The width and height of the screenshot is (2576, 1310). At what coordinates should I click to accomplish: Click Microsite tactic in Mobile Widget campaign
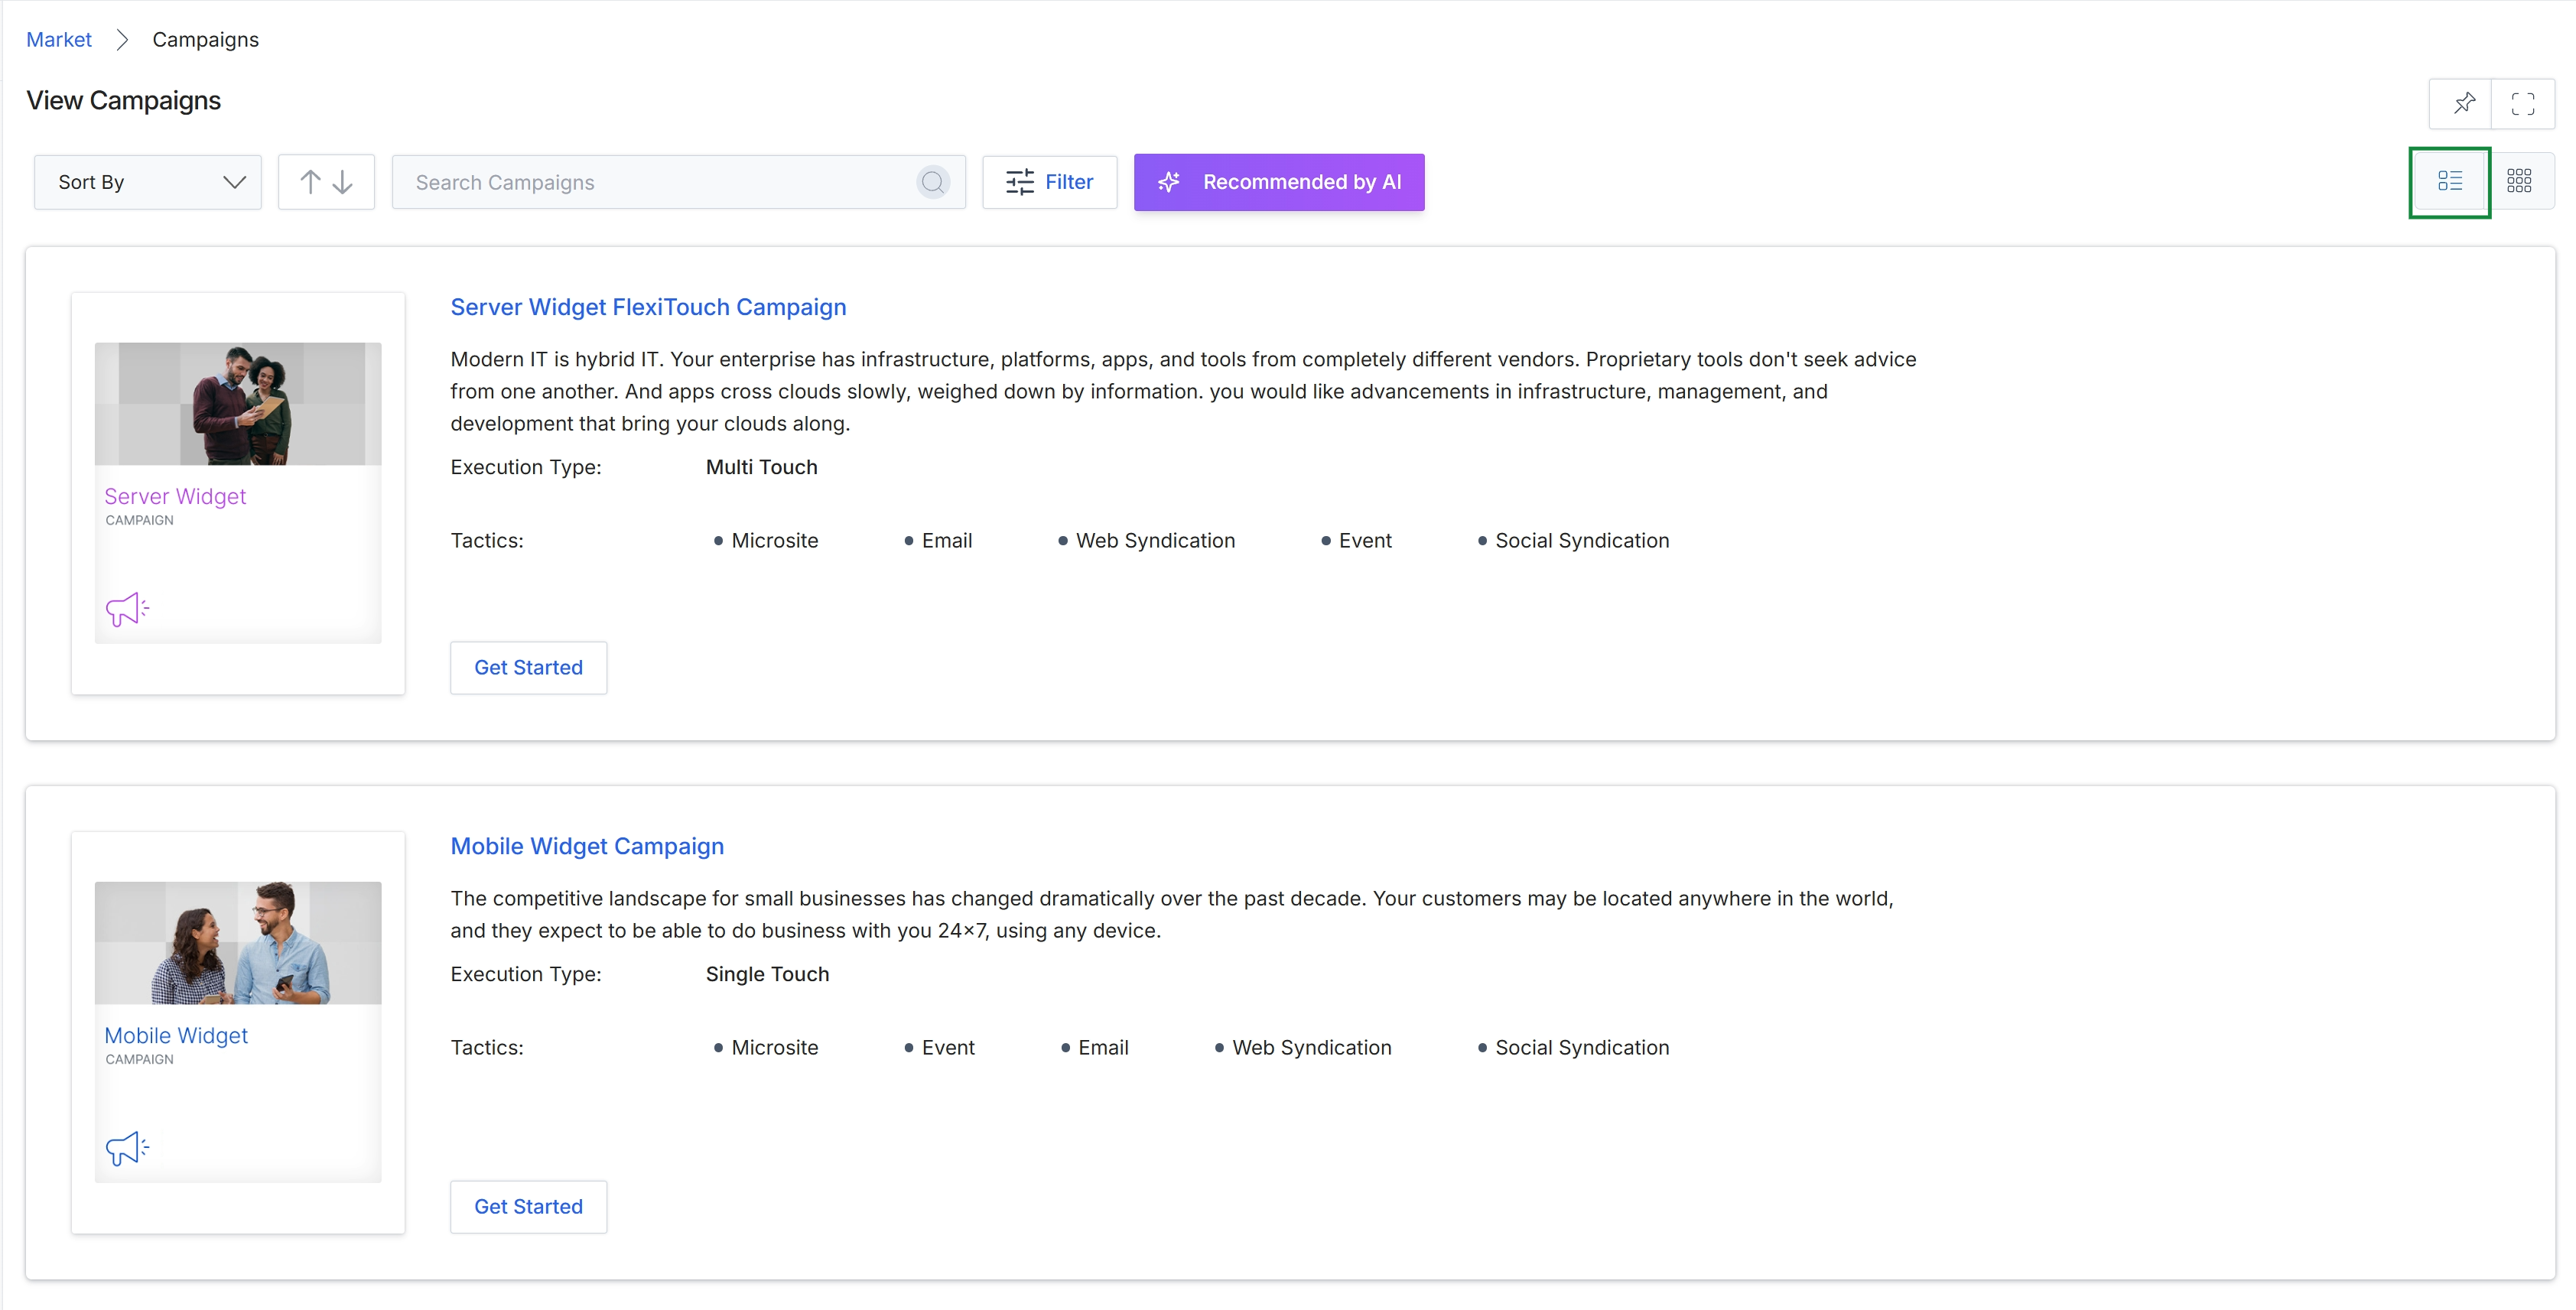click(x=774, y=1048)
